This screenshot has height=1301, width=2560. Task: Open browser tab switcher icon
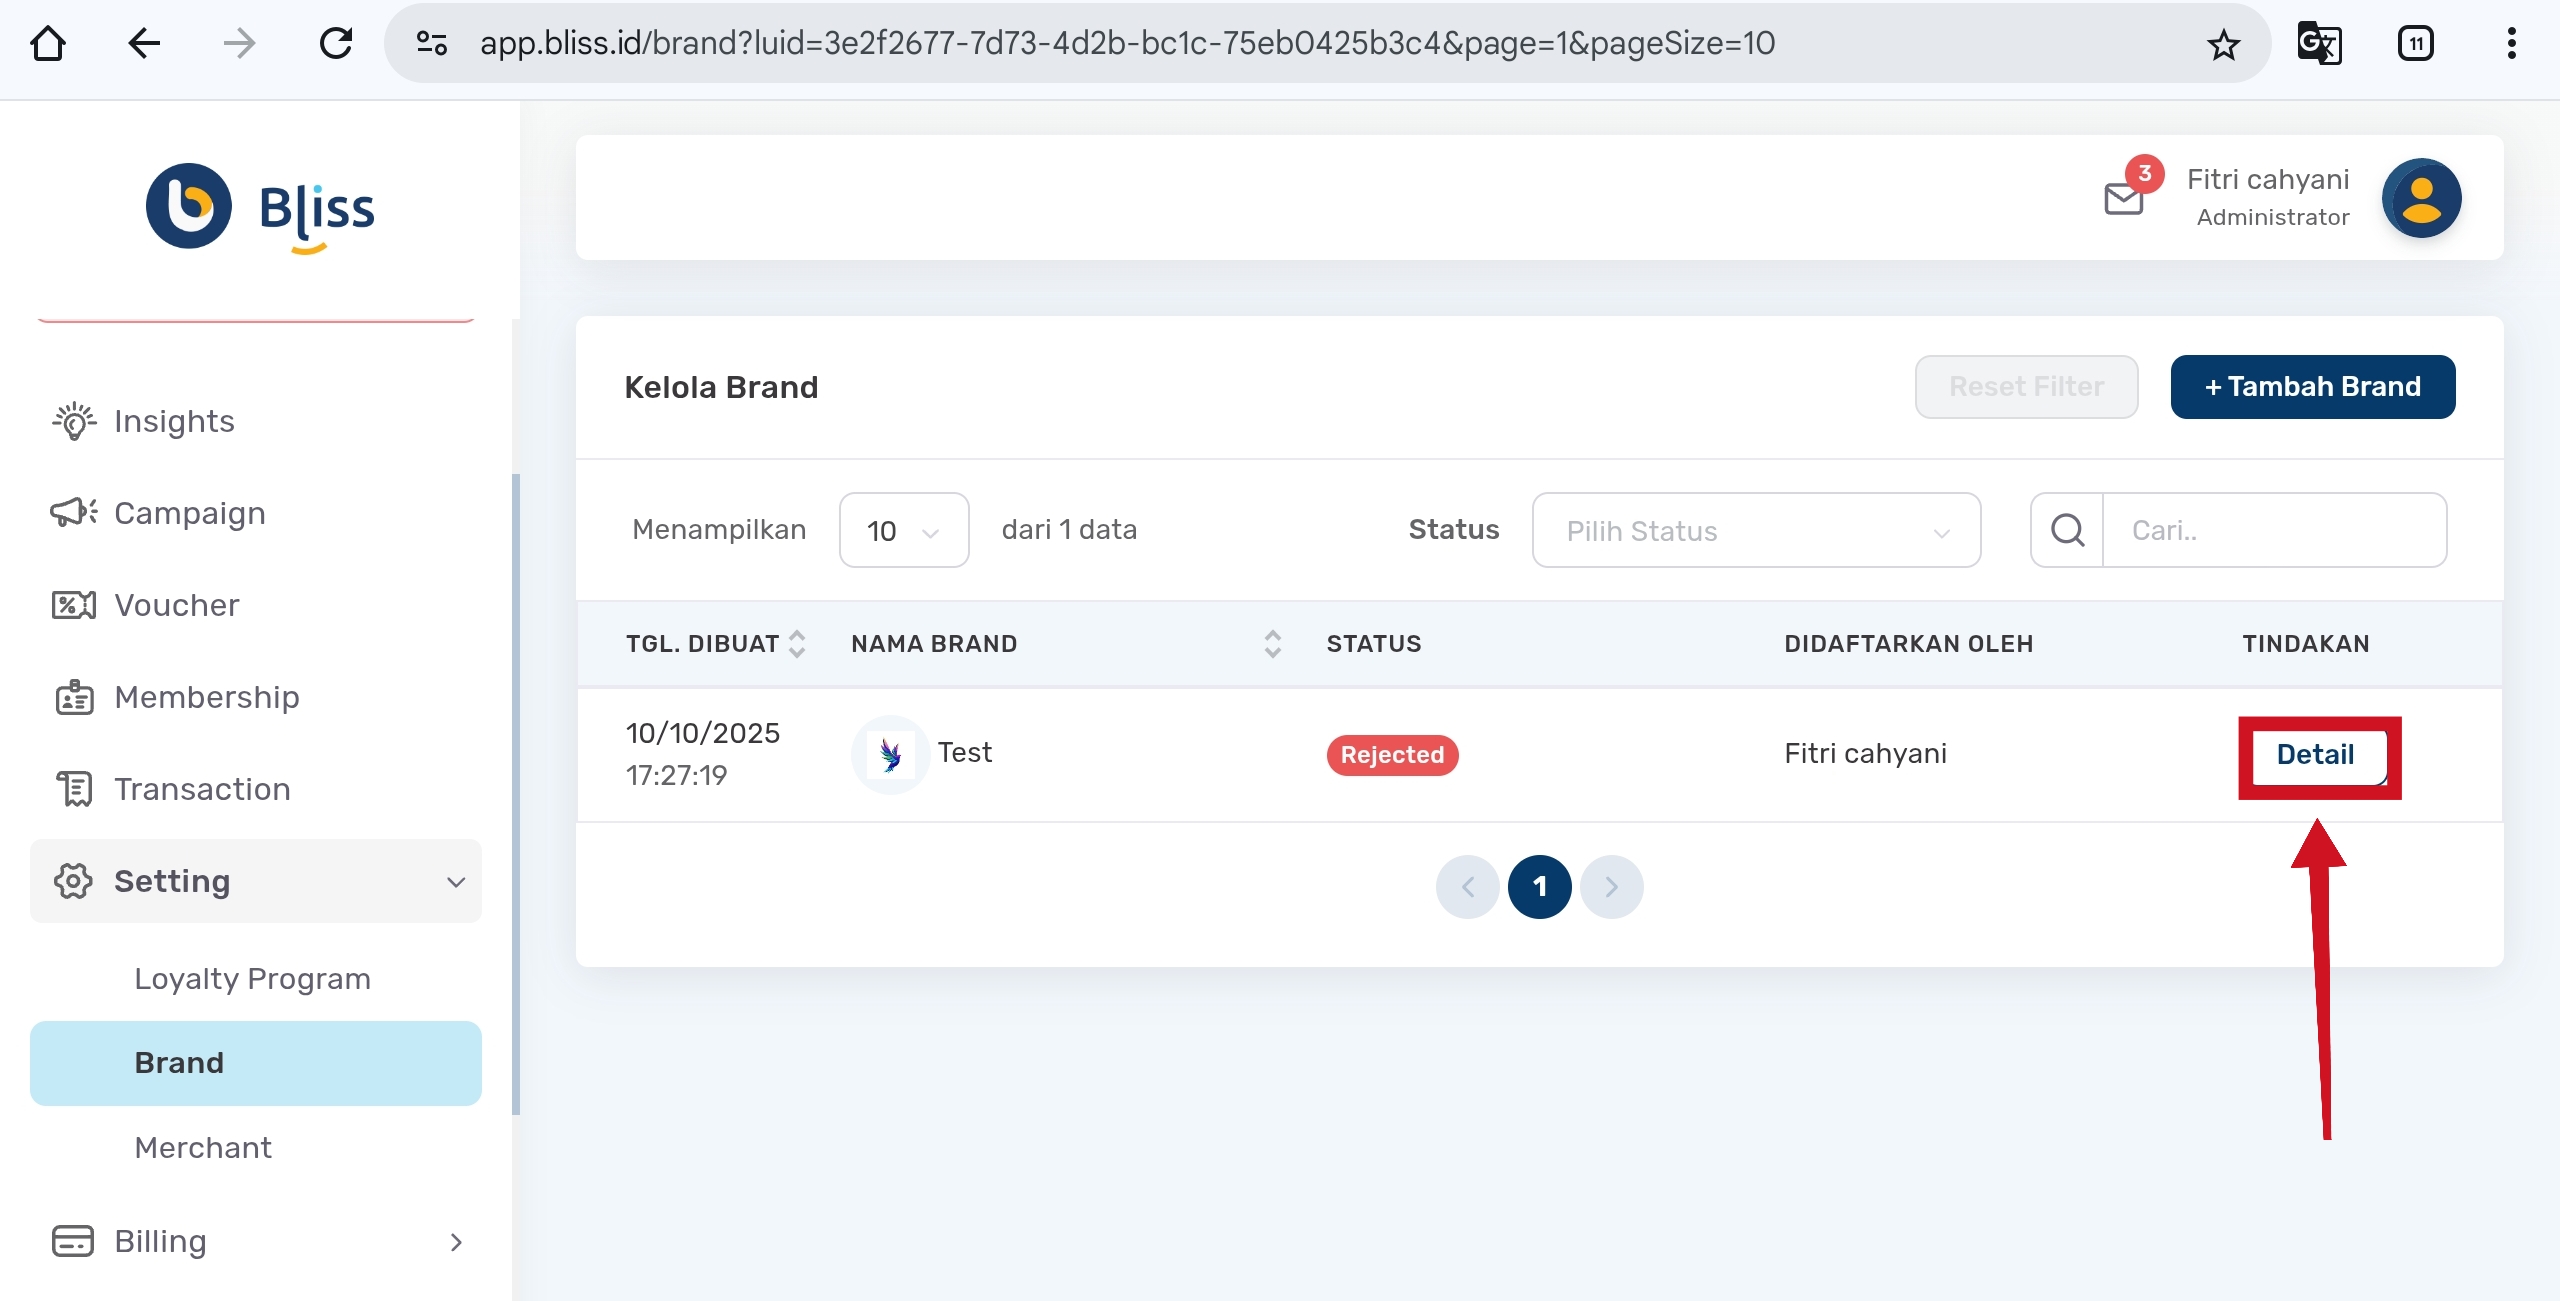2415,44
